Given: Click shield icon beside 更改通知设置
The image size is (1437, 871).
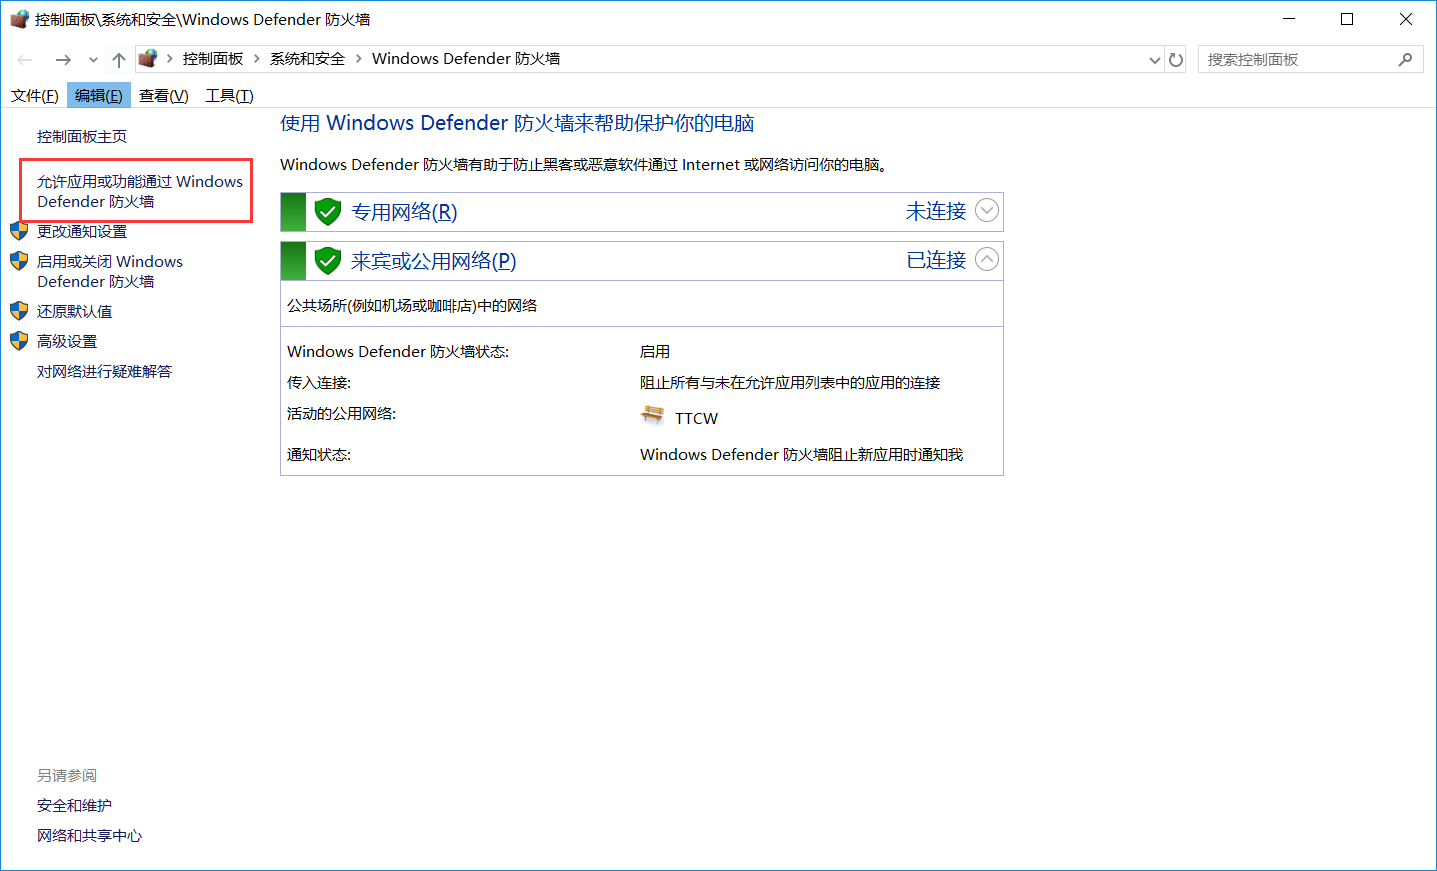Looking at the screenshot, I should point(19,231).
